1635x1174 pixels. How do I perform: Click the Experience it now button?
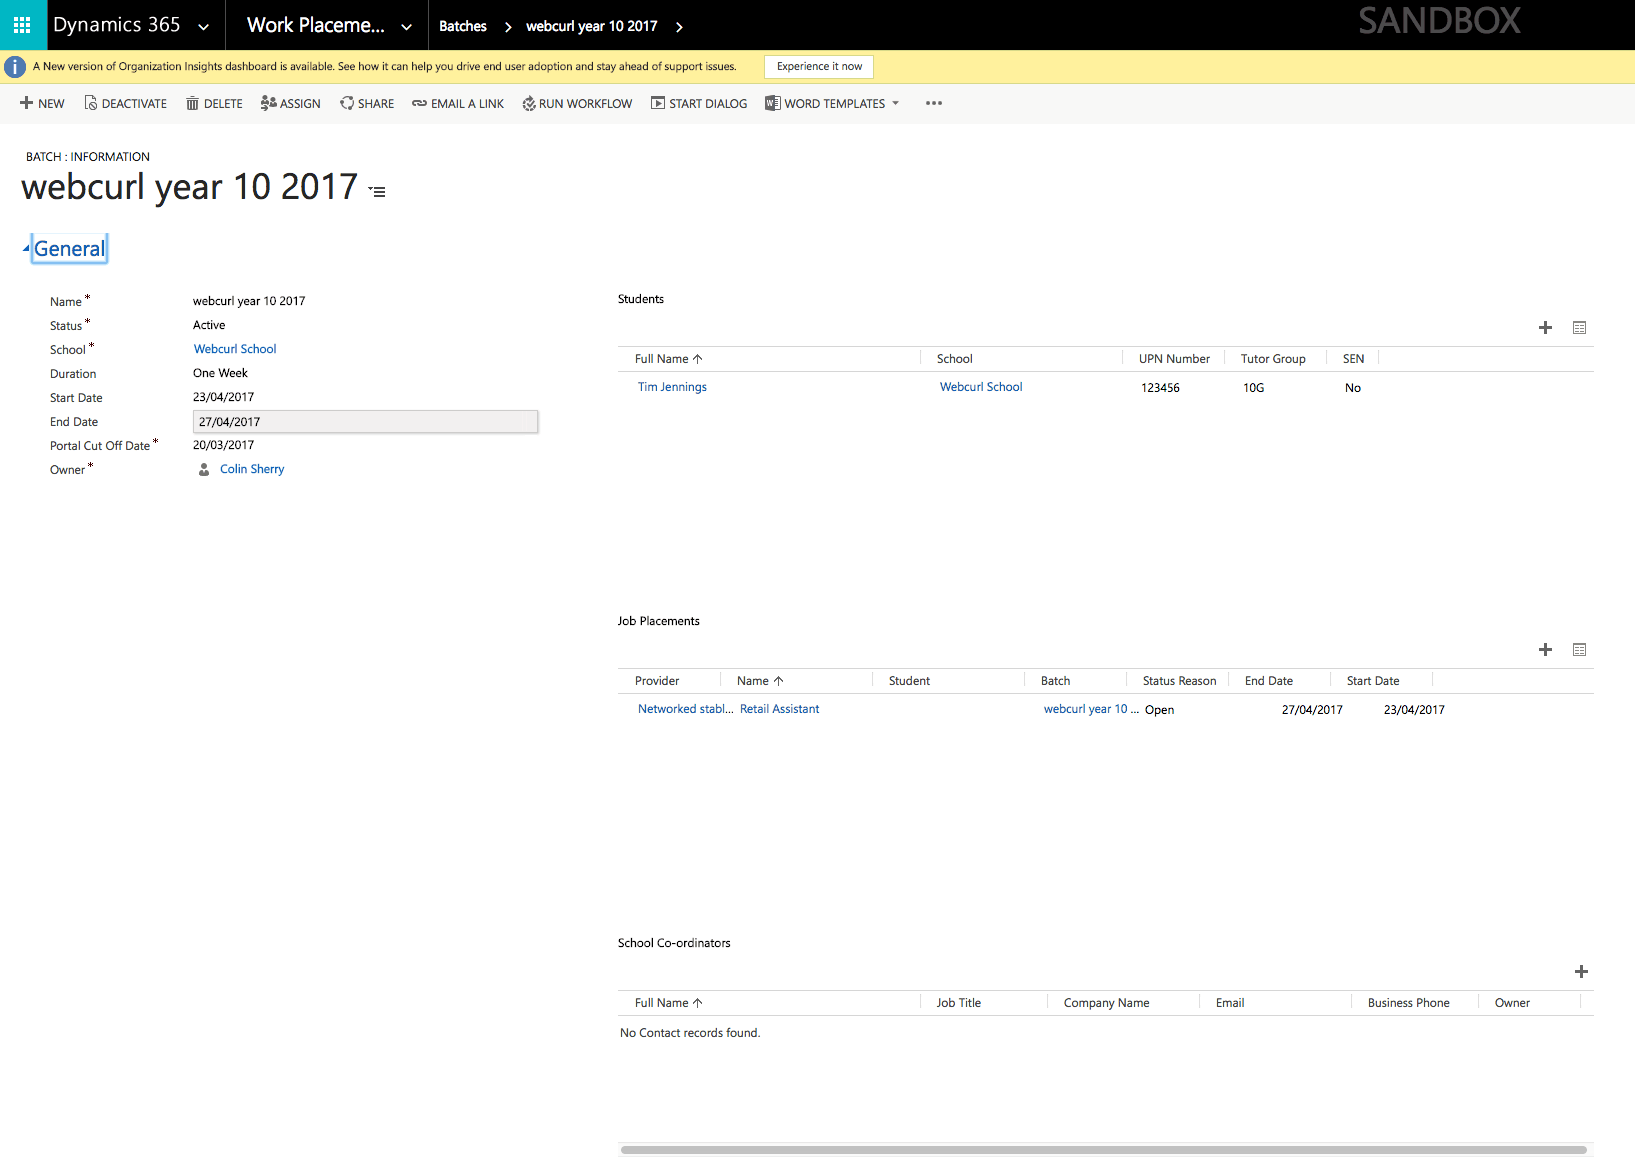pos(818,66)
